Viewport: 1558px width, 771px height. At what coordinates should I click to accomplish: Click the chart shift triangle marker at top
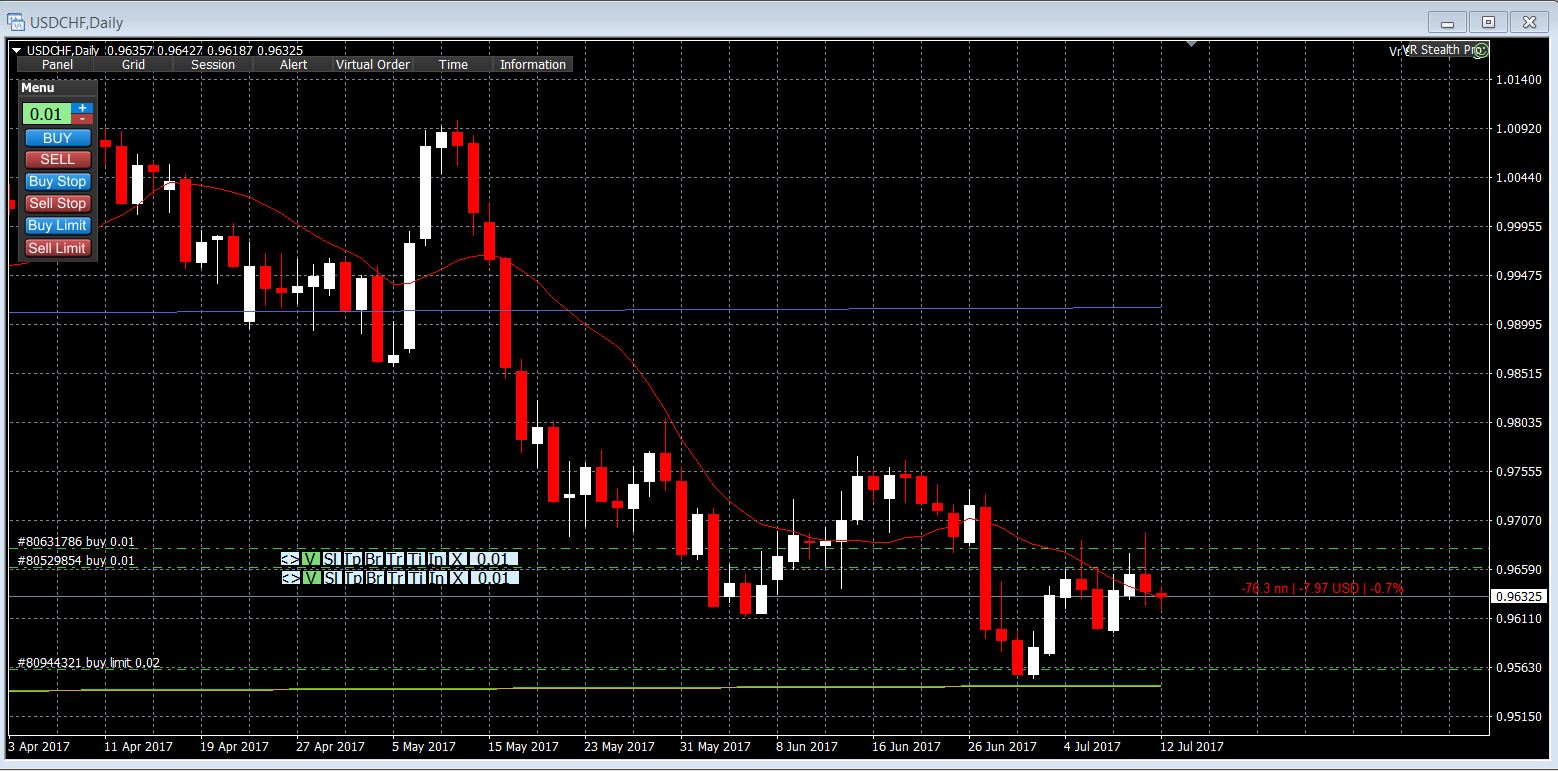(1191, 44)
